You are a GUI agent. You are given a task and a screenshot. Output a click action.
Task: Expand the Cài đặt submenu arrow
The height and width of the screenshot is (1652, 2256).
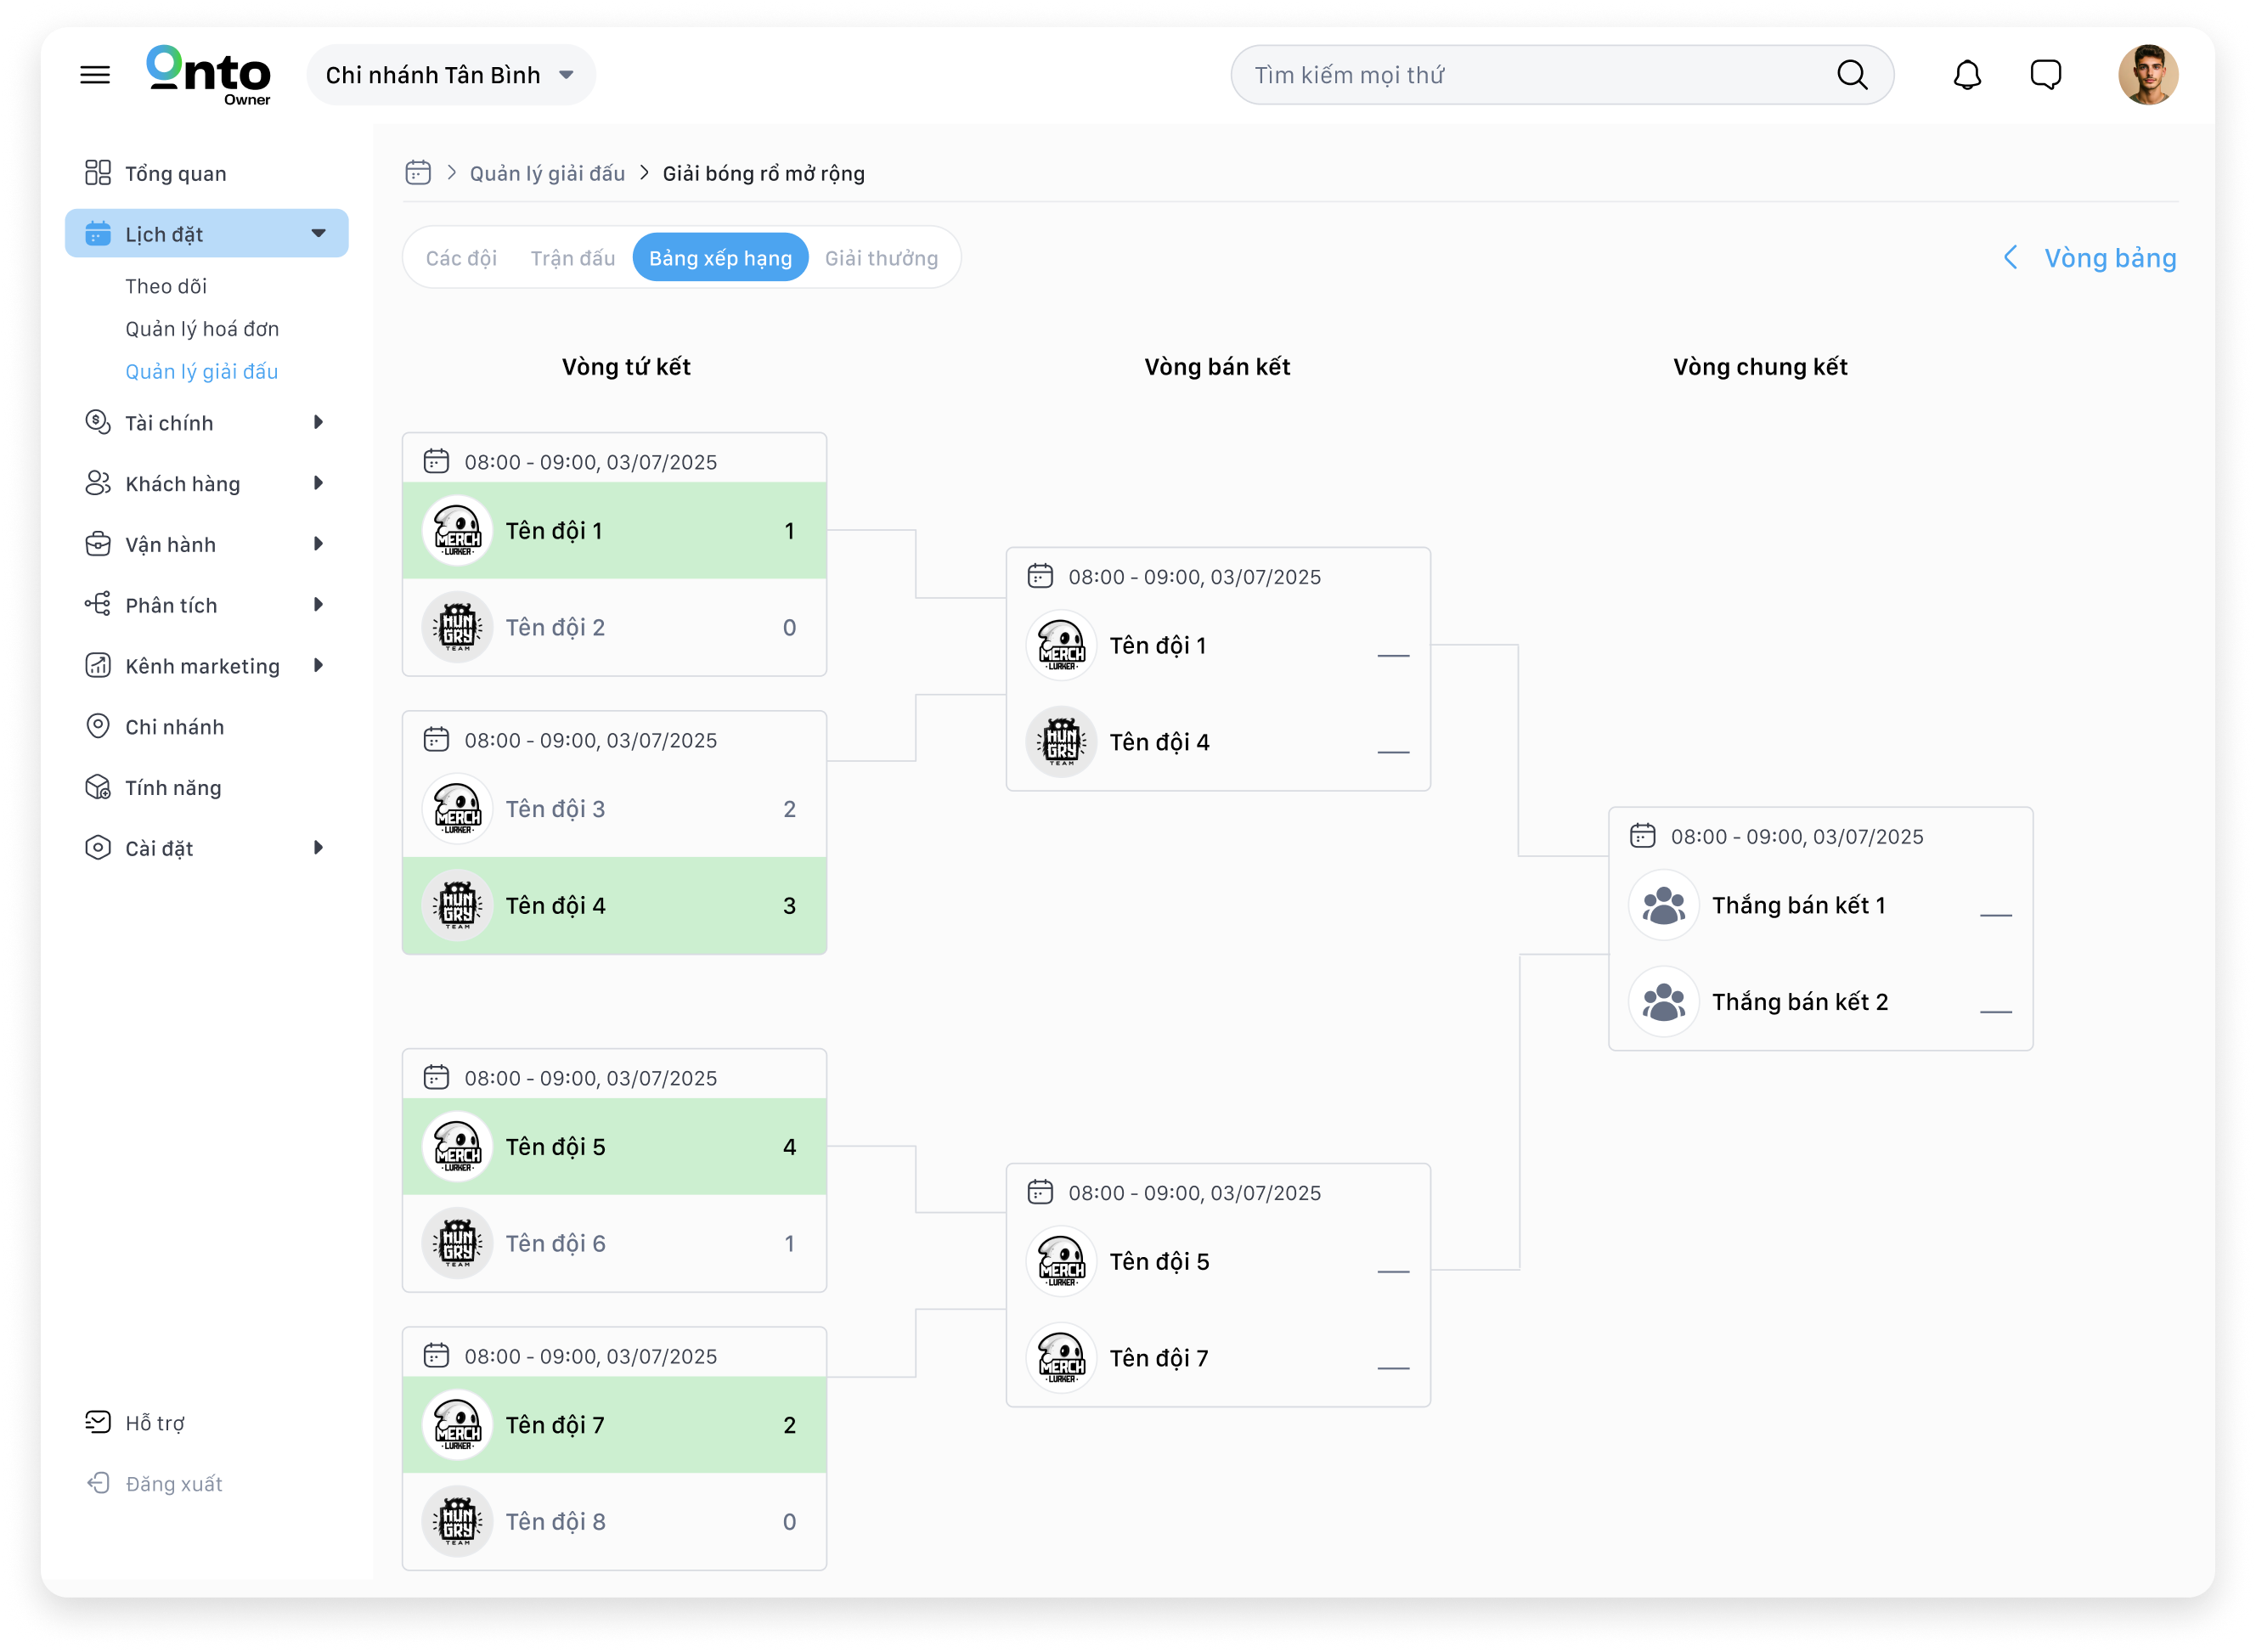(319, 848)
